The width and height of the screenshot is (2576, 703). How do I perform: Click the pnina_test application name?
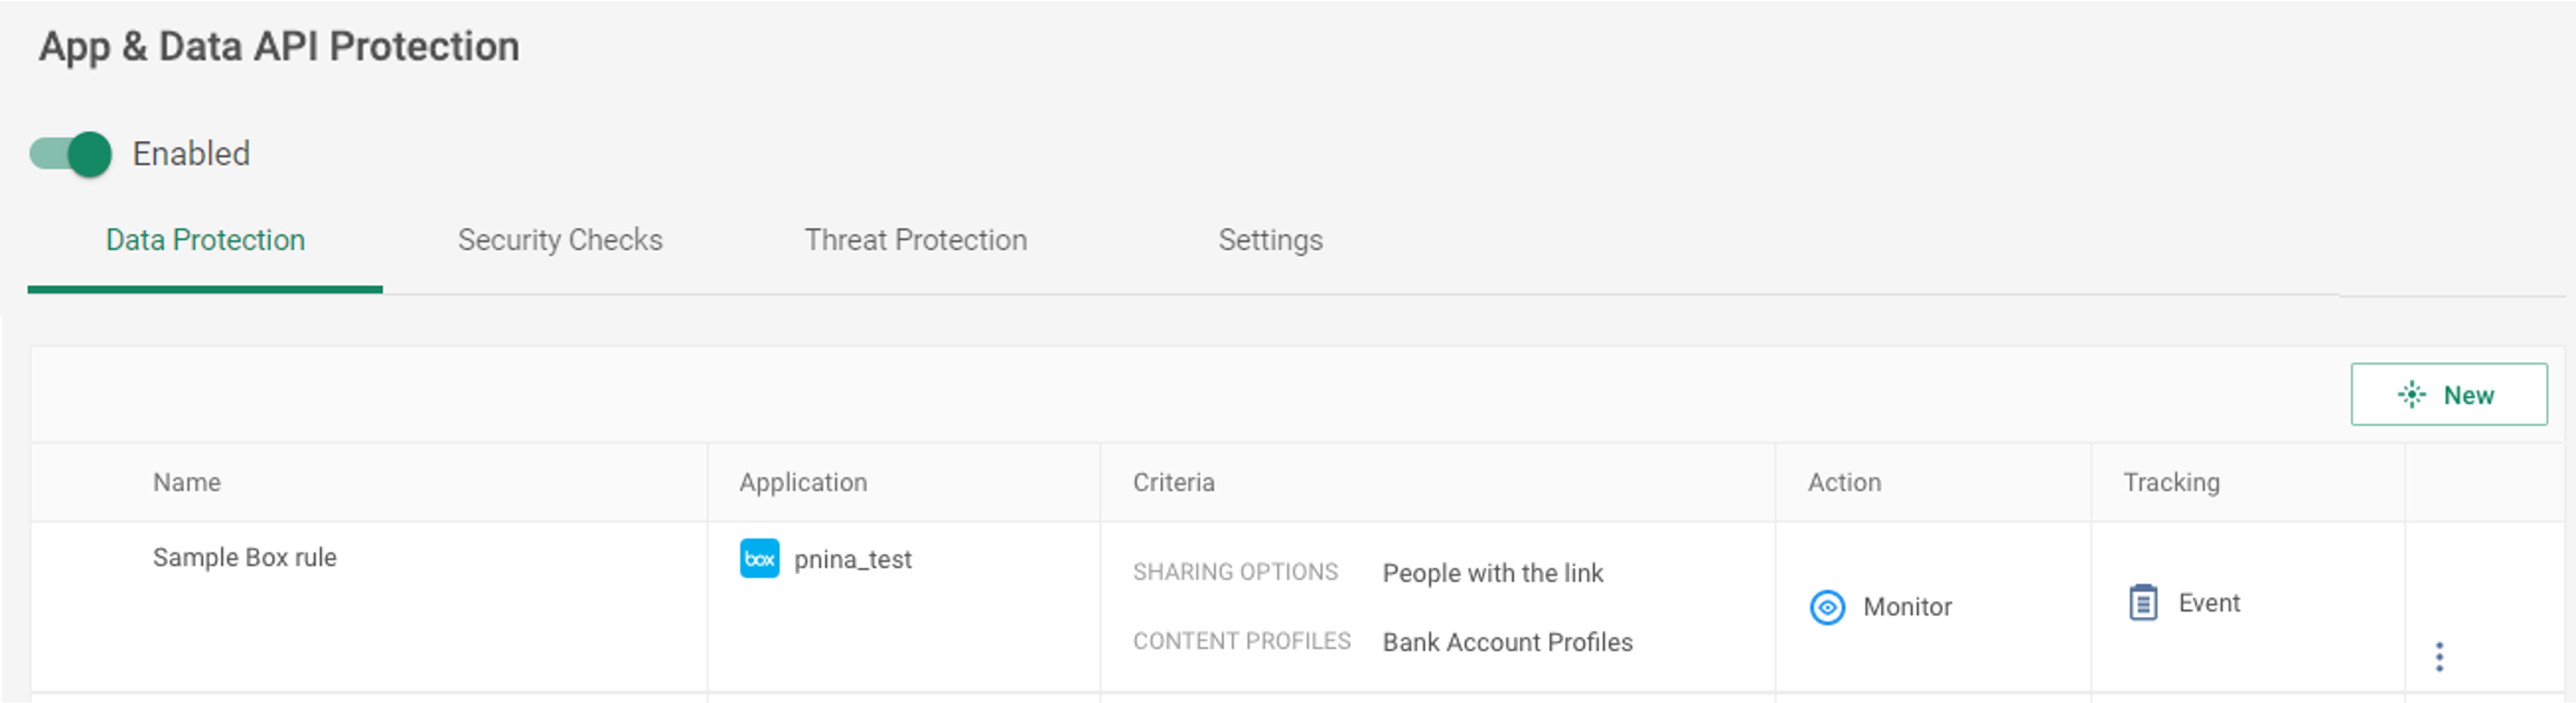coord(852,559)
